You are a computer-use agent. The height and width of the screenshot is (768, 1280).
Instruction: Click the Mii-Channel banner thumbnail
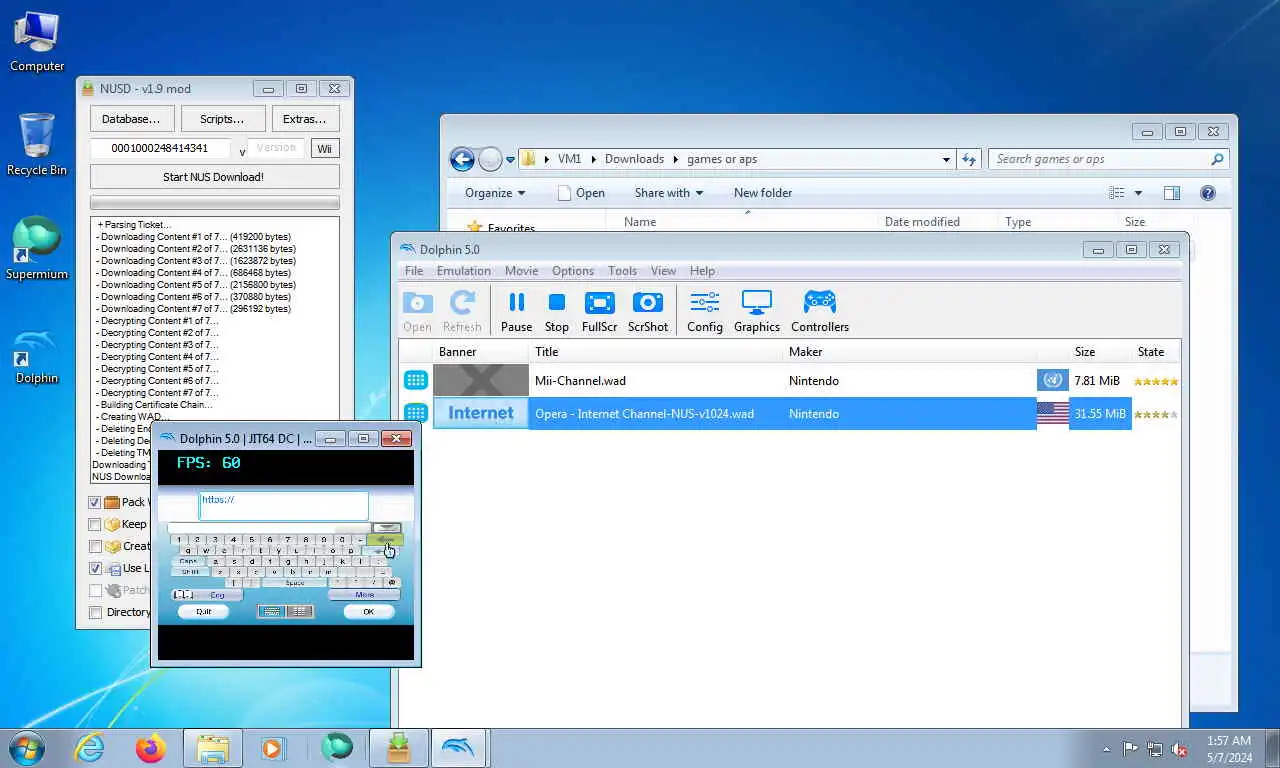tap(481, 380)
